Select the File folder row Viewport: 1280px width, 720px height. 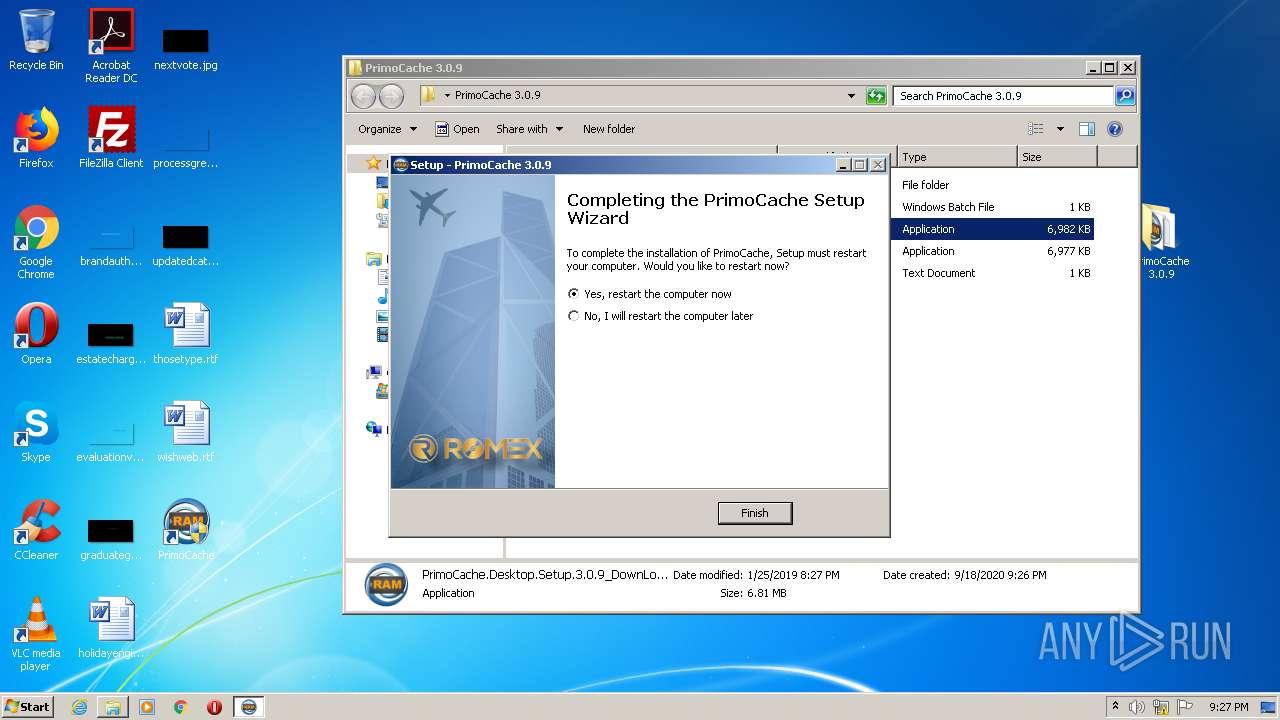click(992, 185)
